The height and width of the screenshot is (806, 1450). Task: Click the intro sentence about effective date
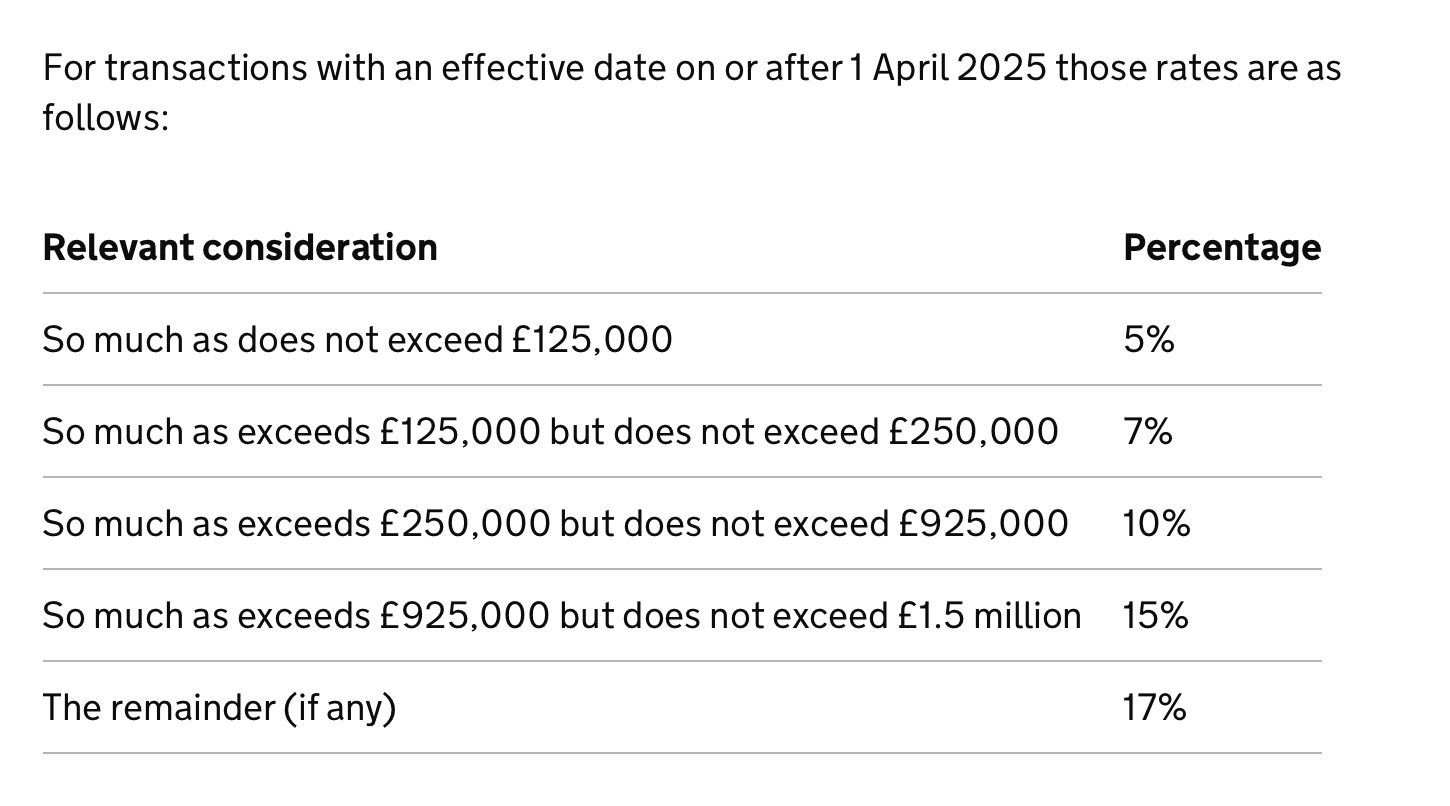(690, 69)
